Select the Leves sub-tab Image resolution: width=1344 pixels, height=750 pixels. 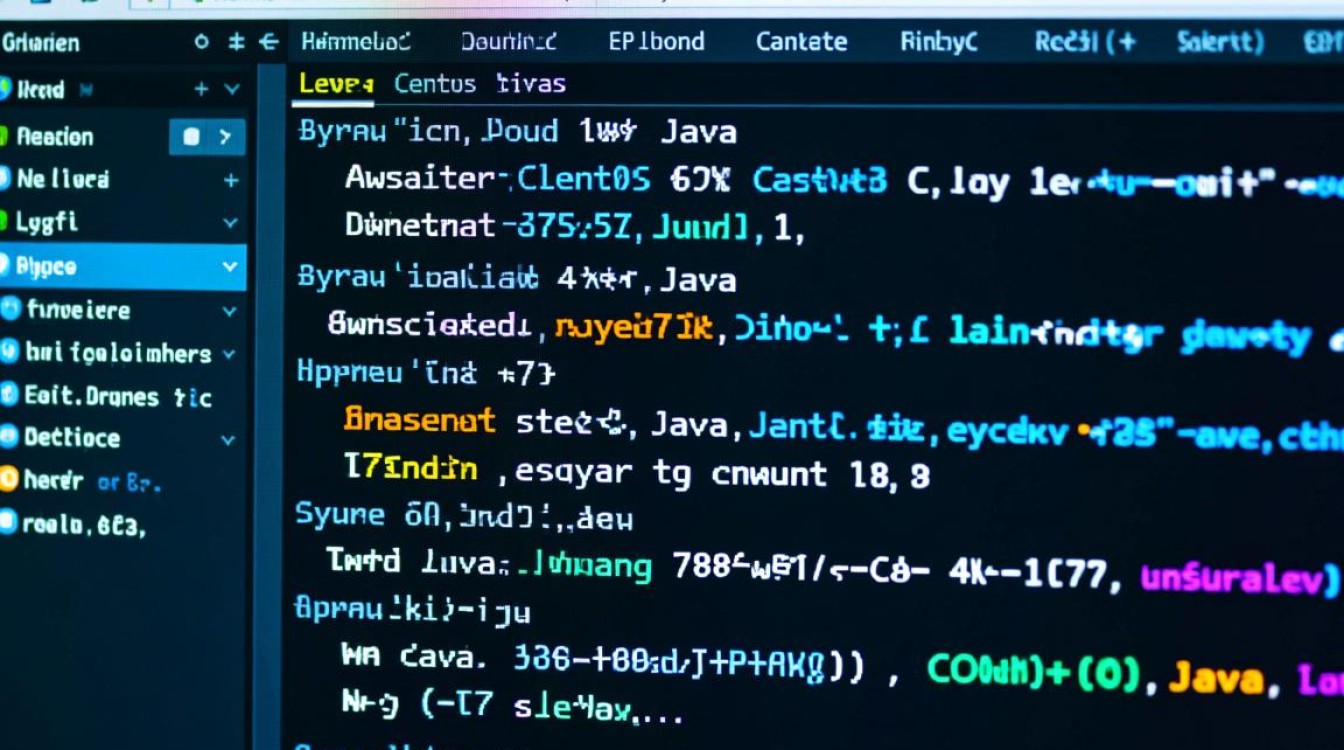(336, 84)
